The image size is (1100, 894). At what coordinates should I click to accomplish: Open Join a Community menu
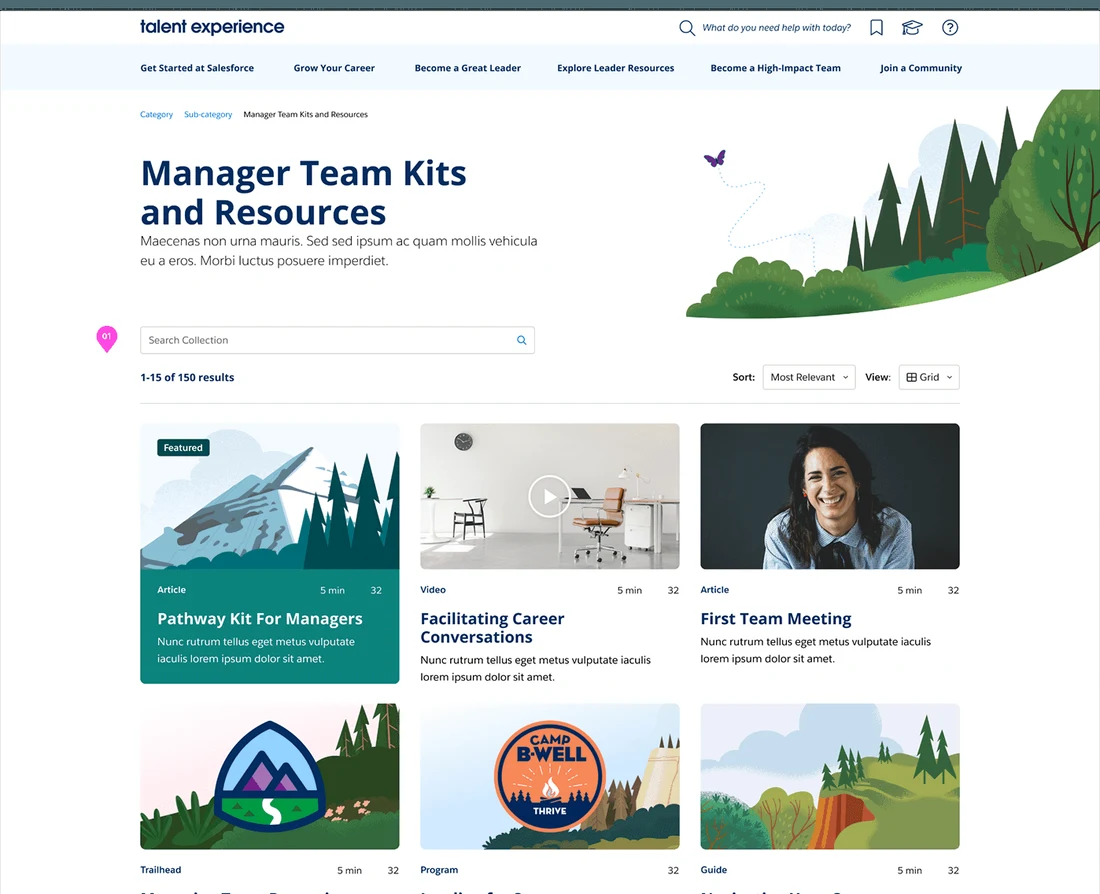[920, 68]
